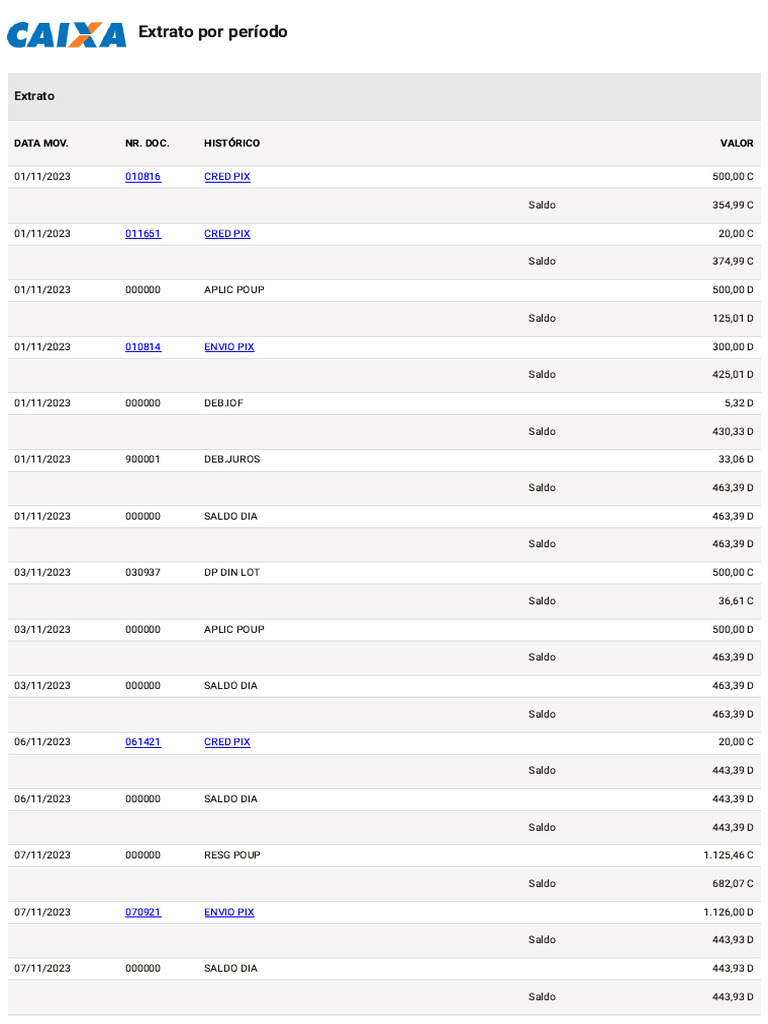Screen dimensions: 768x1024
Task: Click CRED PIX link dated 06/11/2023
Action: coord(227,742)
